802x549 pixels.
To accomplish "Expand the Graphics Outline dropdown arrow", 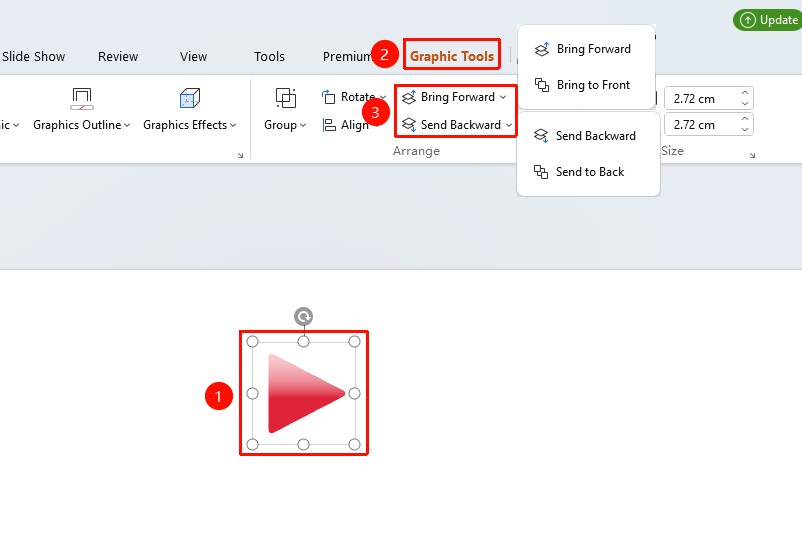I will 127,125.
